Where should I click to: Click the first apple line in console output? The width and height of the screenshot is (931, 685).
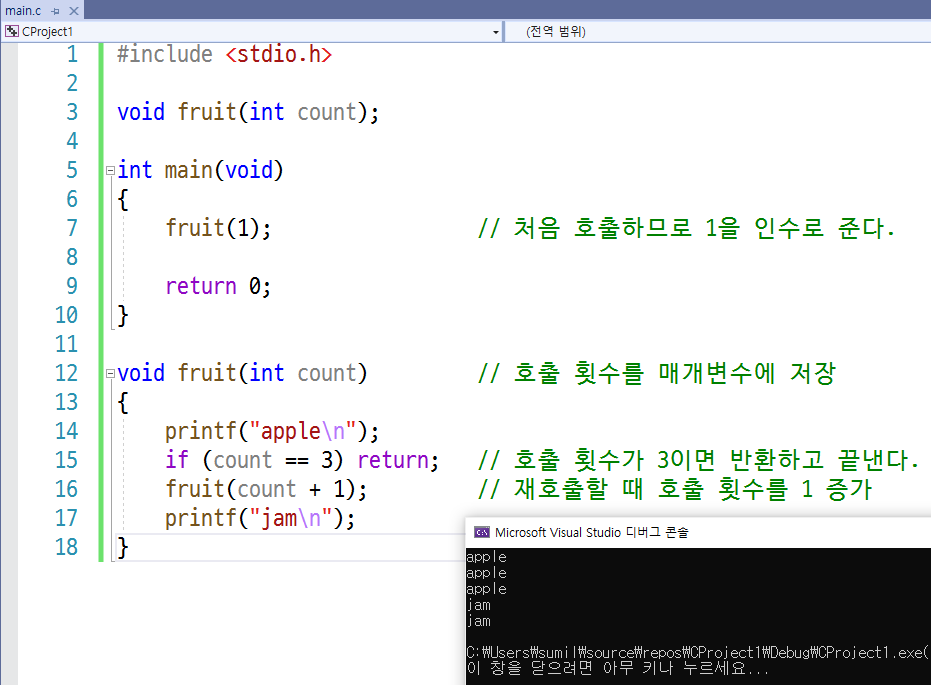[486, 557]
